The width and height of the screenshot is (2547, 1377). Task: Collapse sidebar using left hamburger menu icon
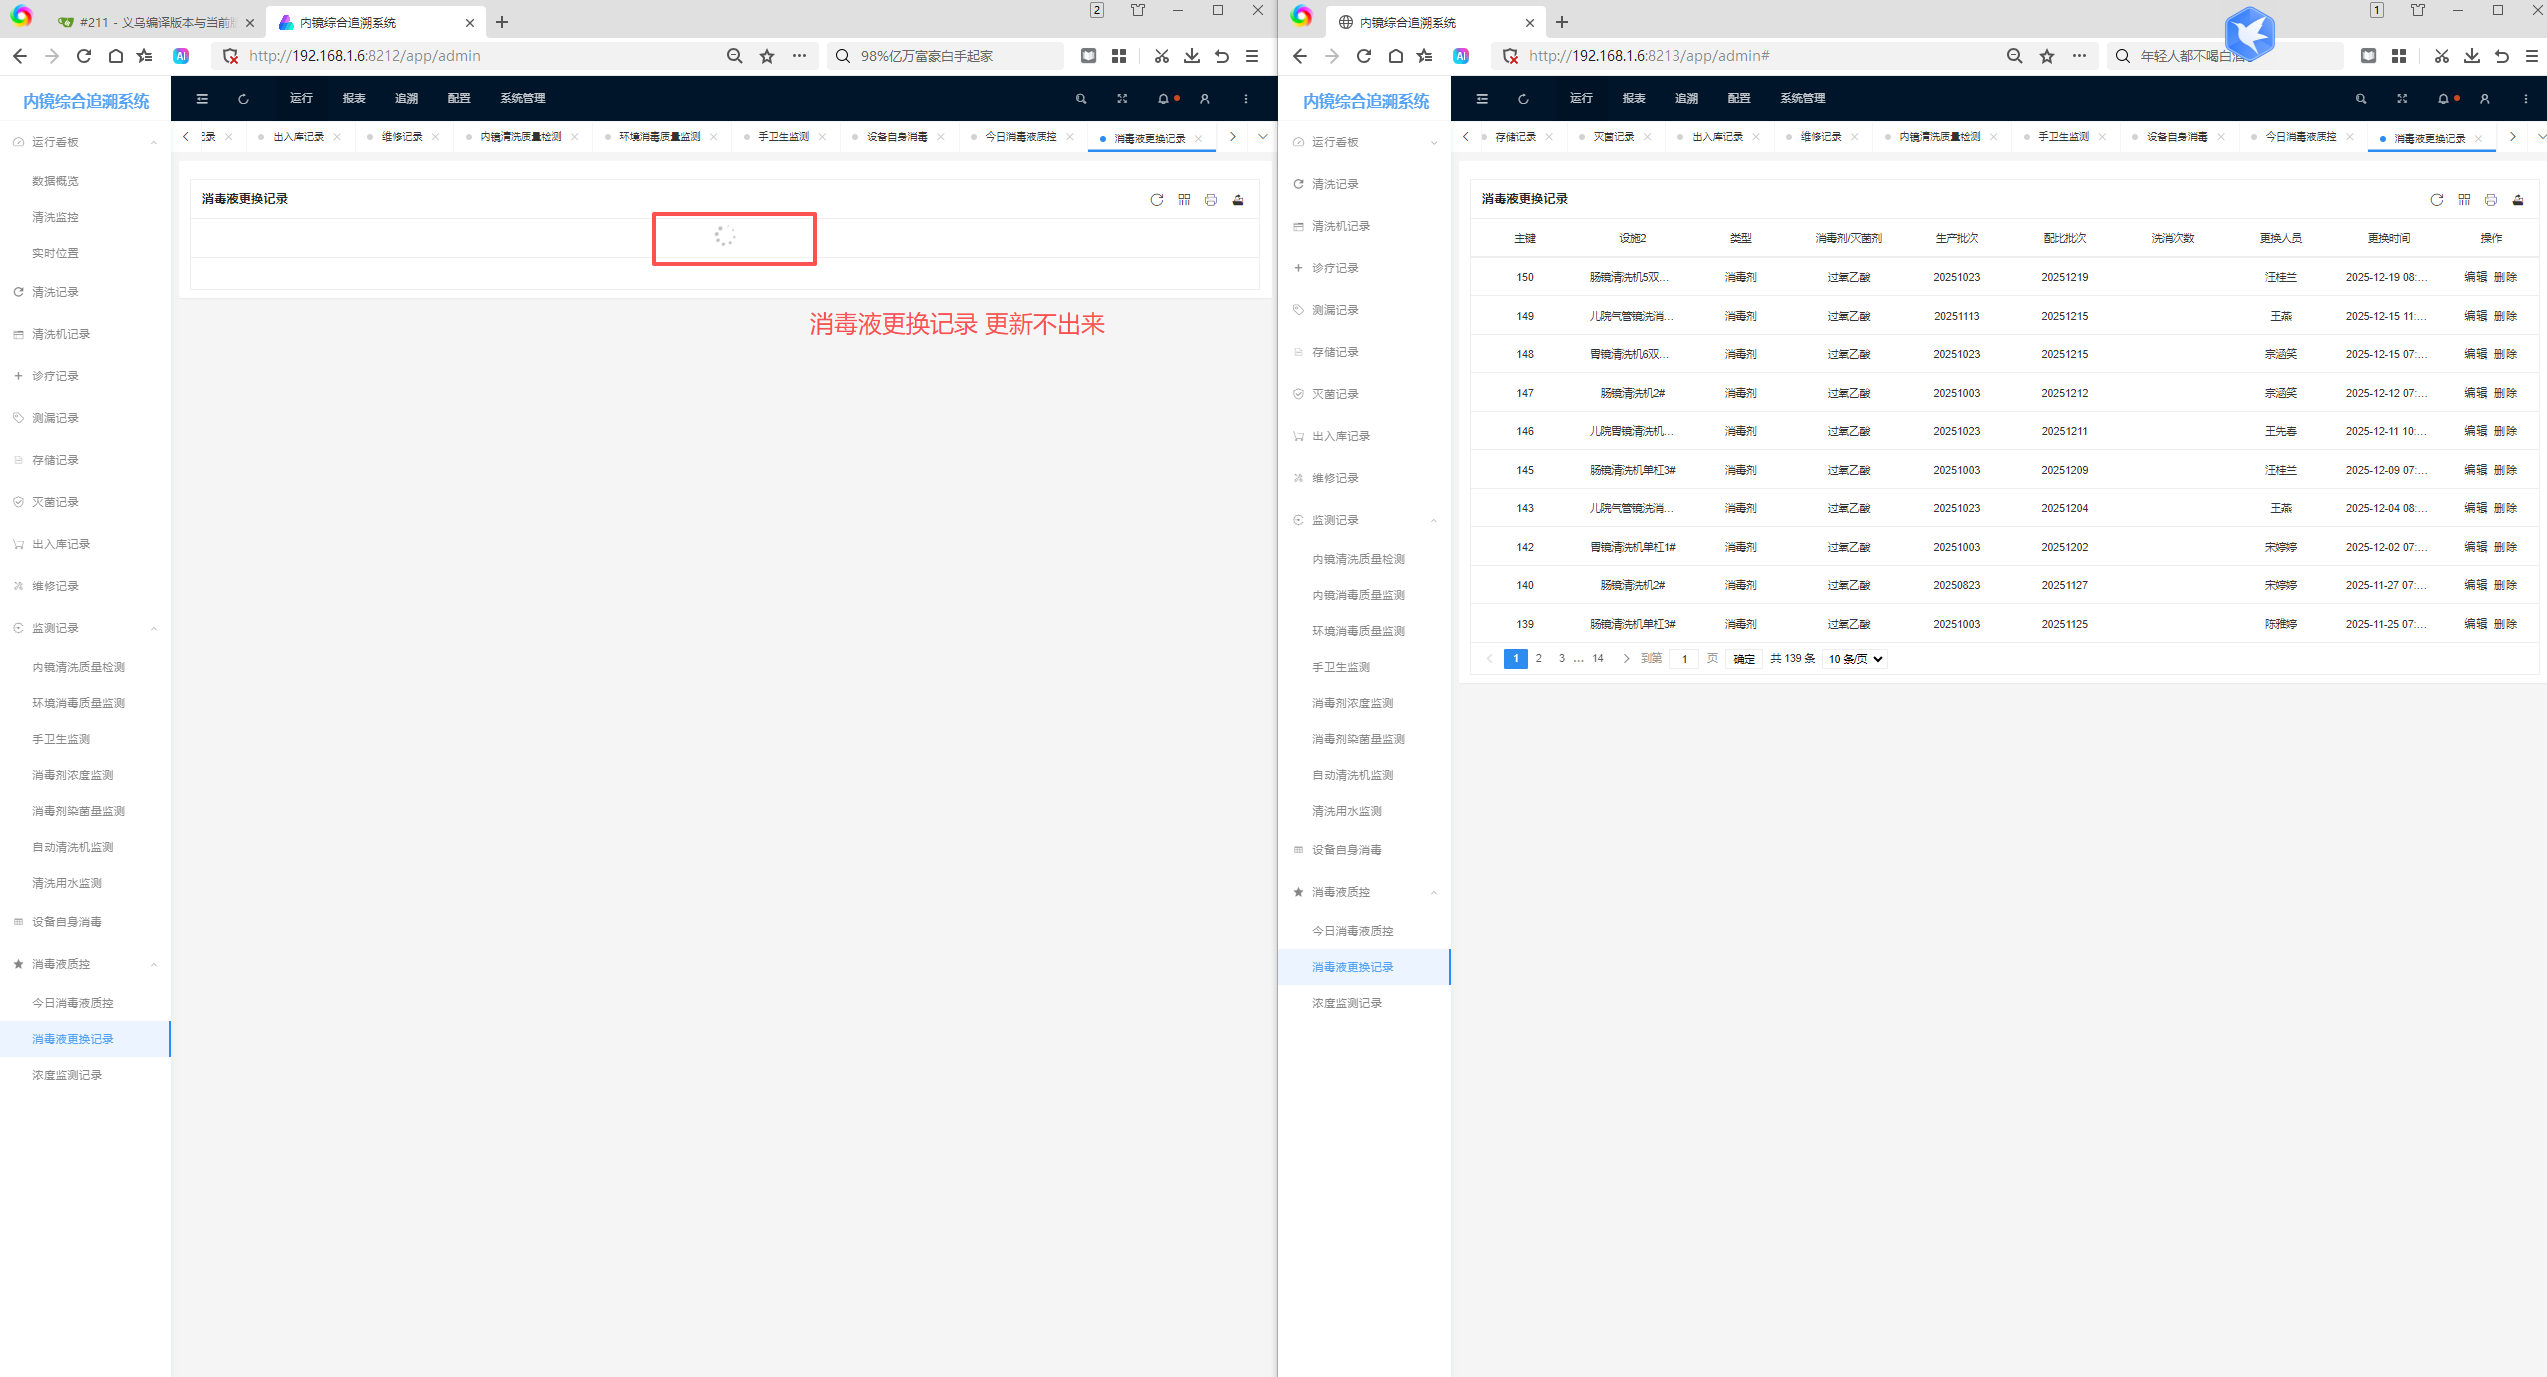202,99
